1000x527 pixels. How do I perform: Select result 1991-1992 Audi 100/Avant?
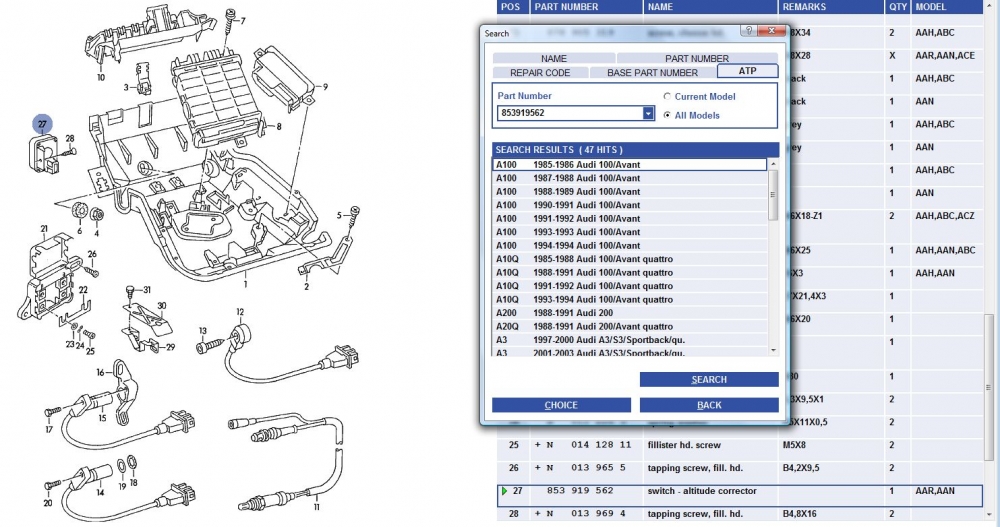click(x=630, y=218)
